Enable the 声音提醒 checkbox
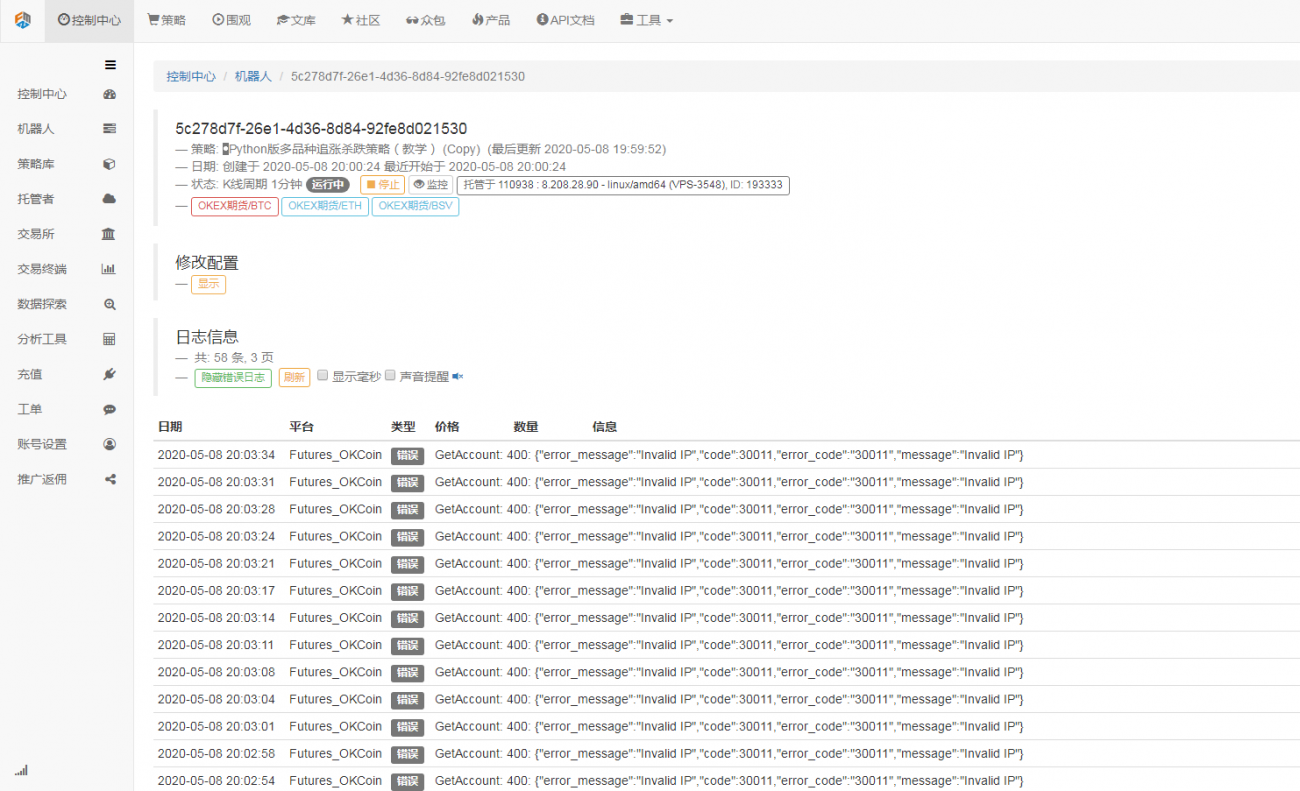This screenshot has width=1300, height=791. (389, 375)
